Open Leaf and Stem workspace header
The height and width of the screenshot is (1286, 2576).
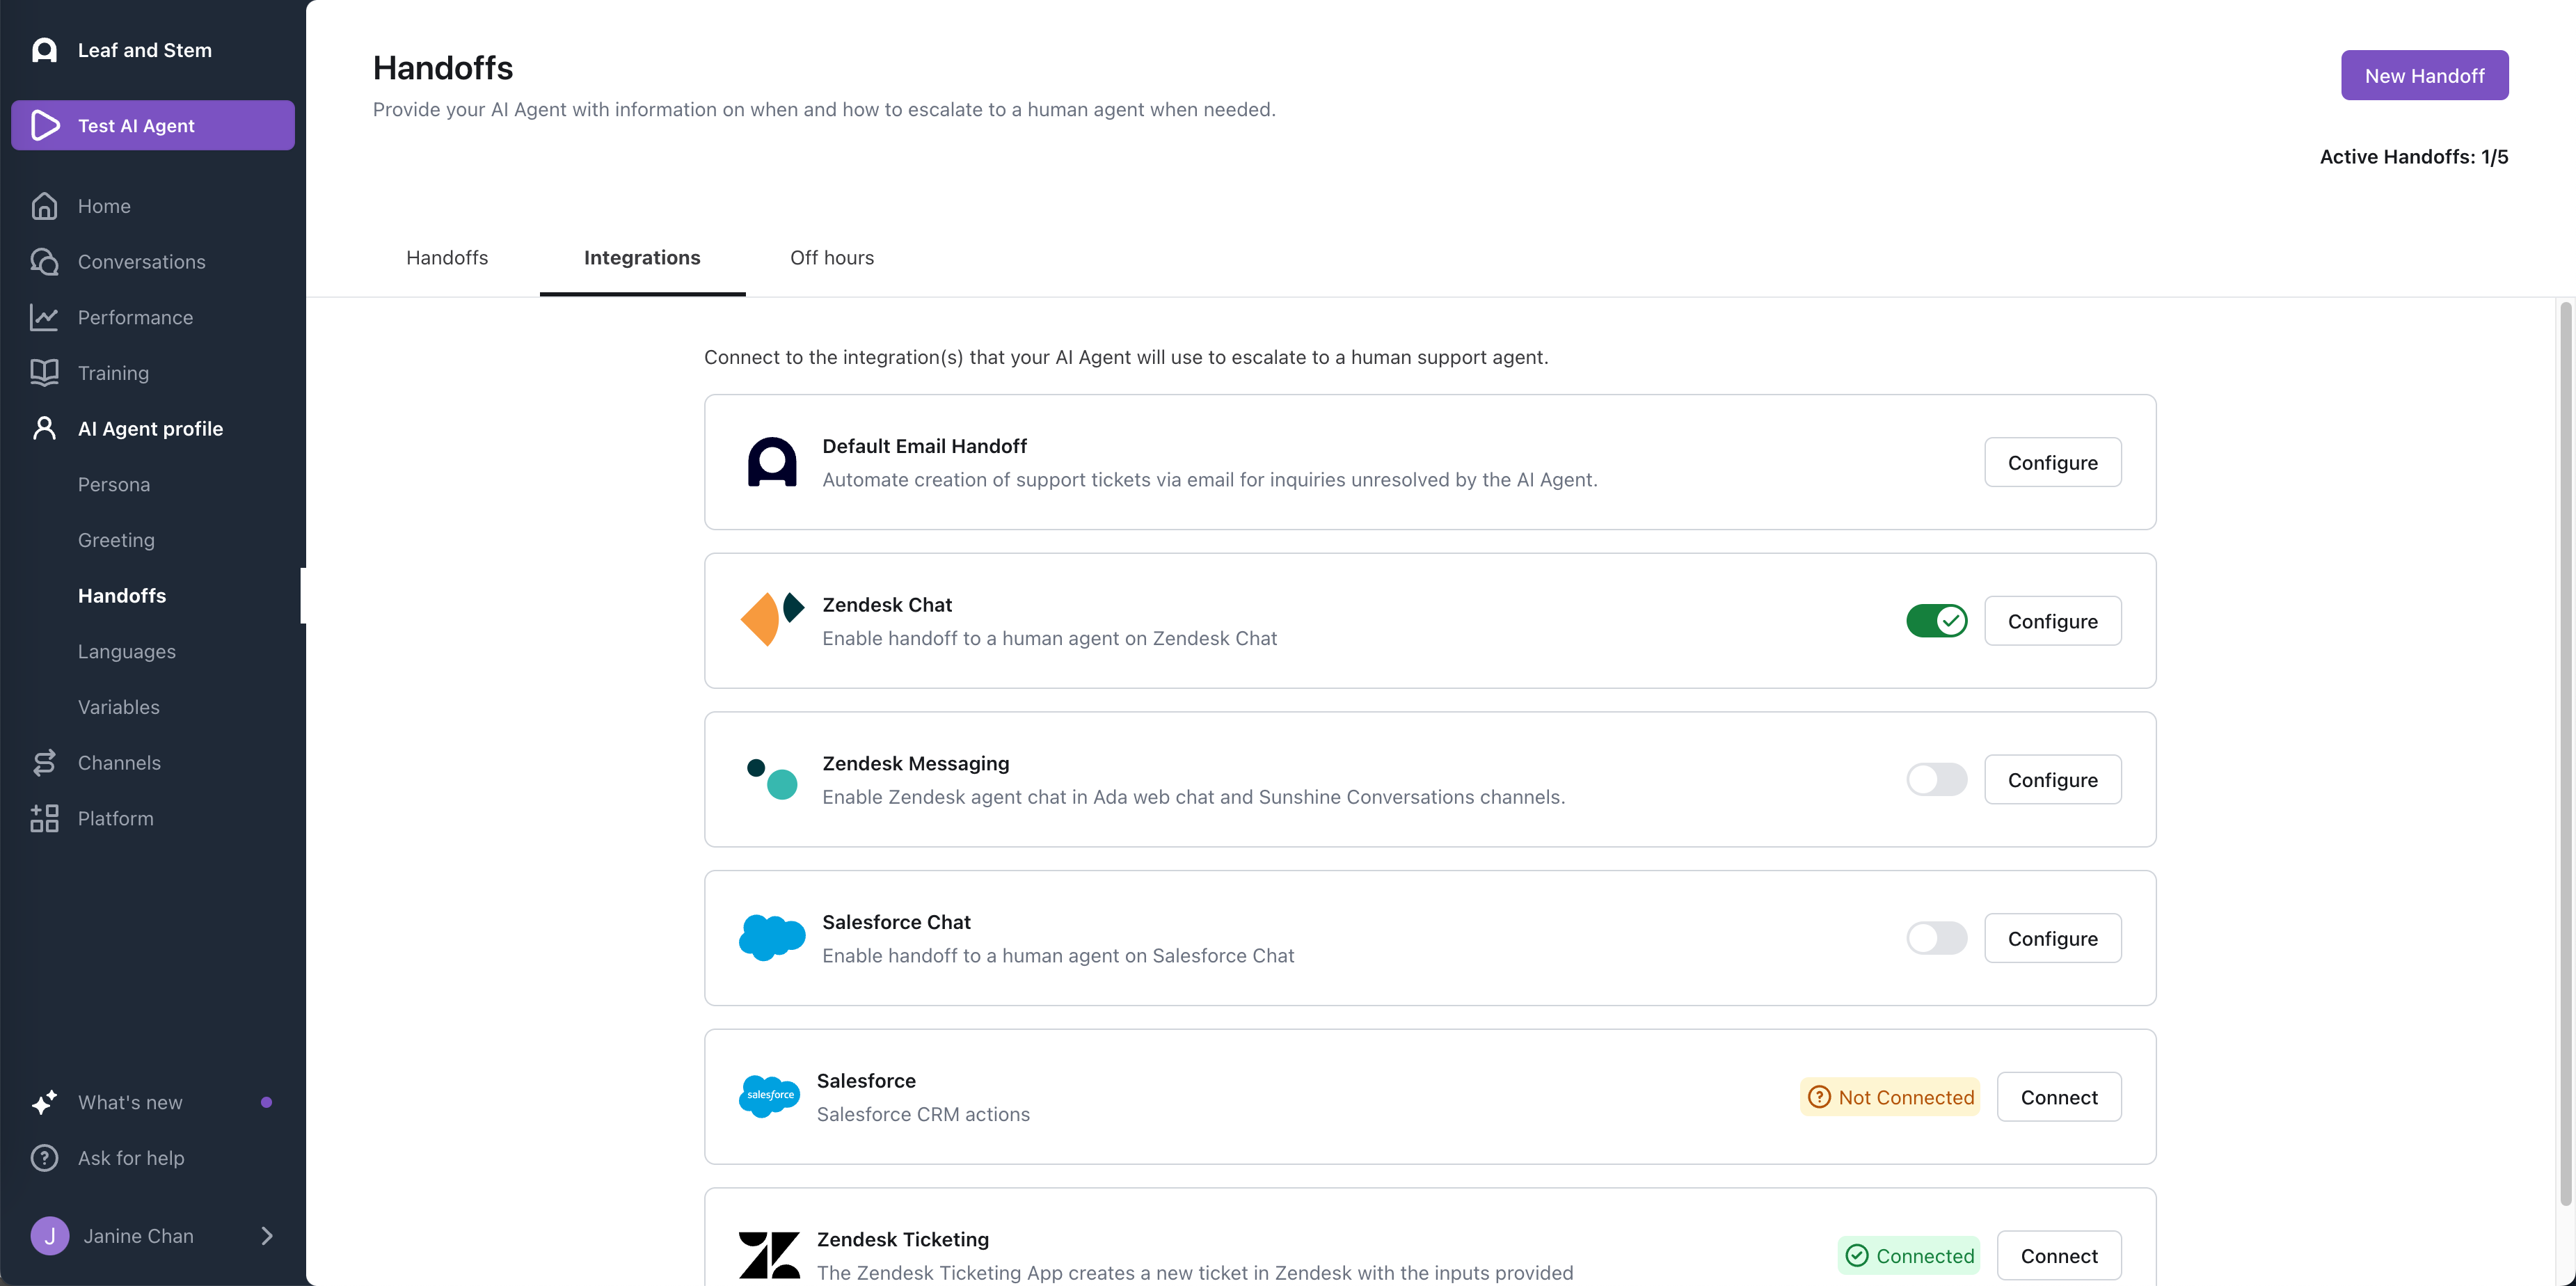pos(144,50)
